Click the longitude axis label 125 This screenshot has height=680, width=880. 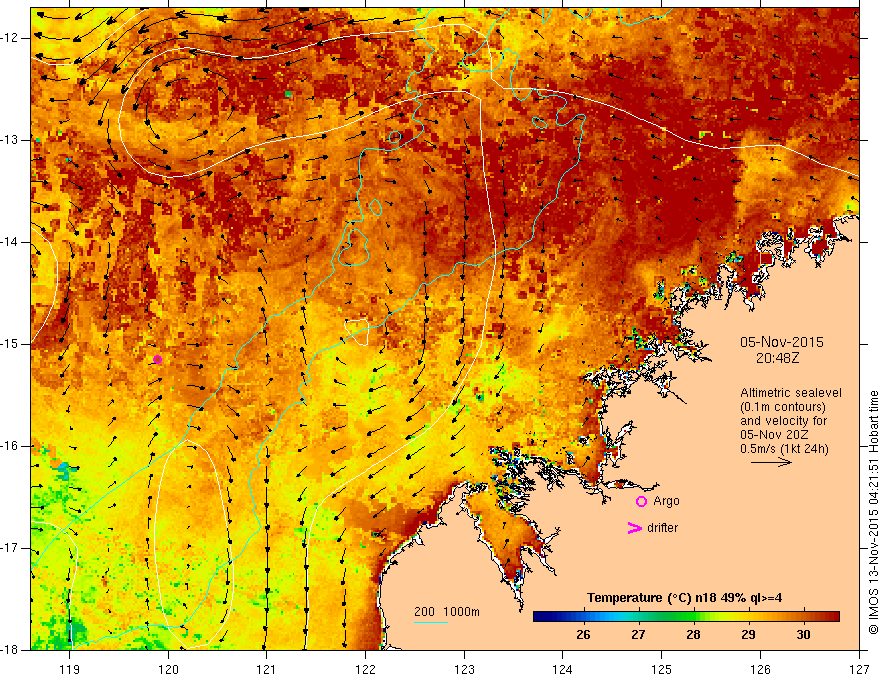pyautogui.click(x=662, y=669)
